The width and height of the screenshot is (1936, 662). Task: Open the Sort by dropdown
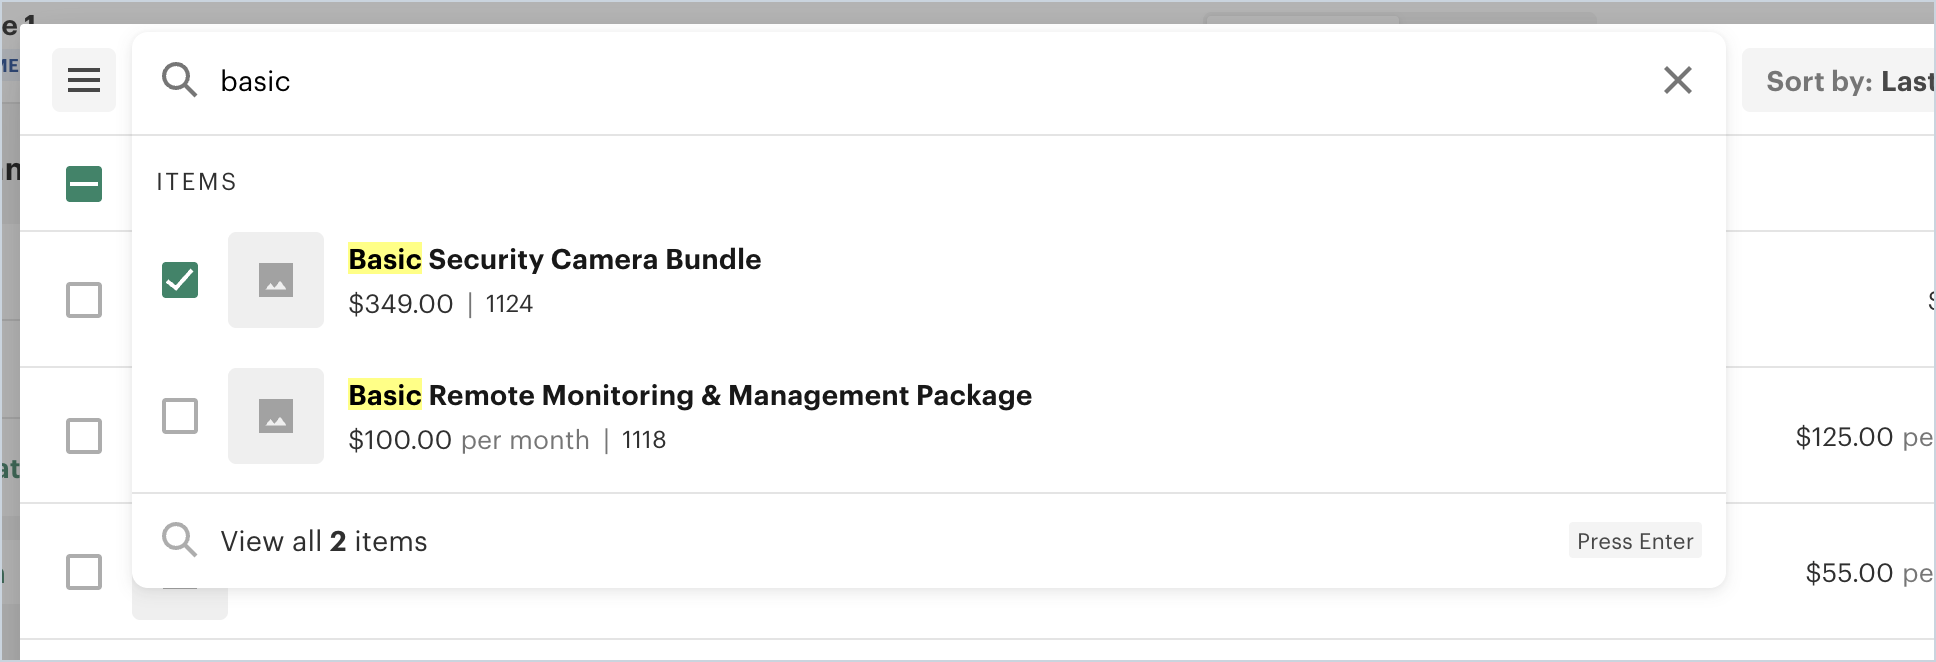(1840, 81)
